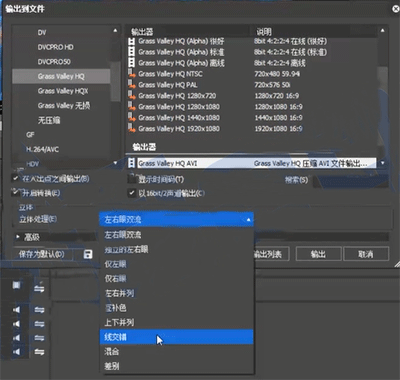Click the row text Grass Valley HQ 1280x720
Screen dimensions: 400x380
point(177,96)
